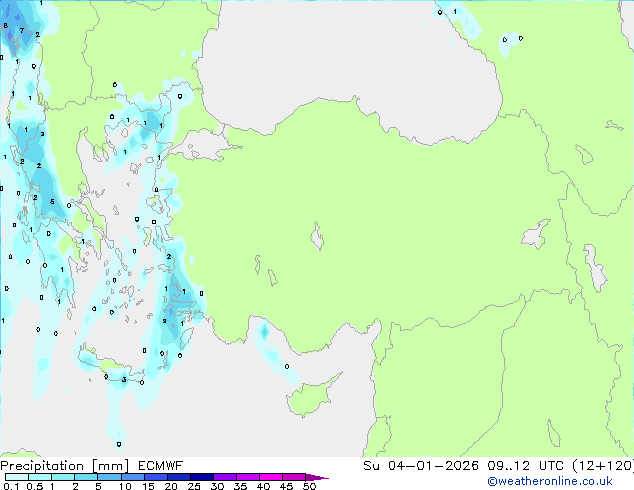Click the dark navy 20–25 mm swatch
The height and width of the screenshot is (490, 634).
(182, 477)
